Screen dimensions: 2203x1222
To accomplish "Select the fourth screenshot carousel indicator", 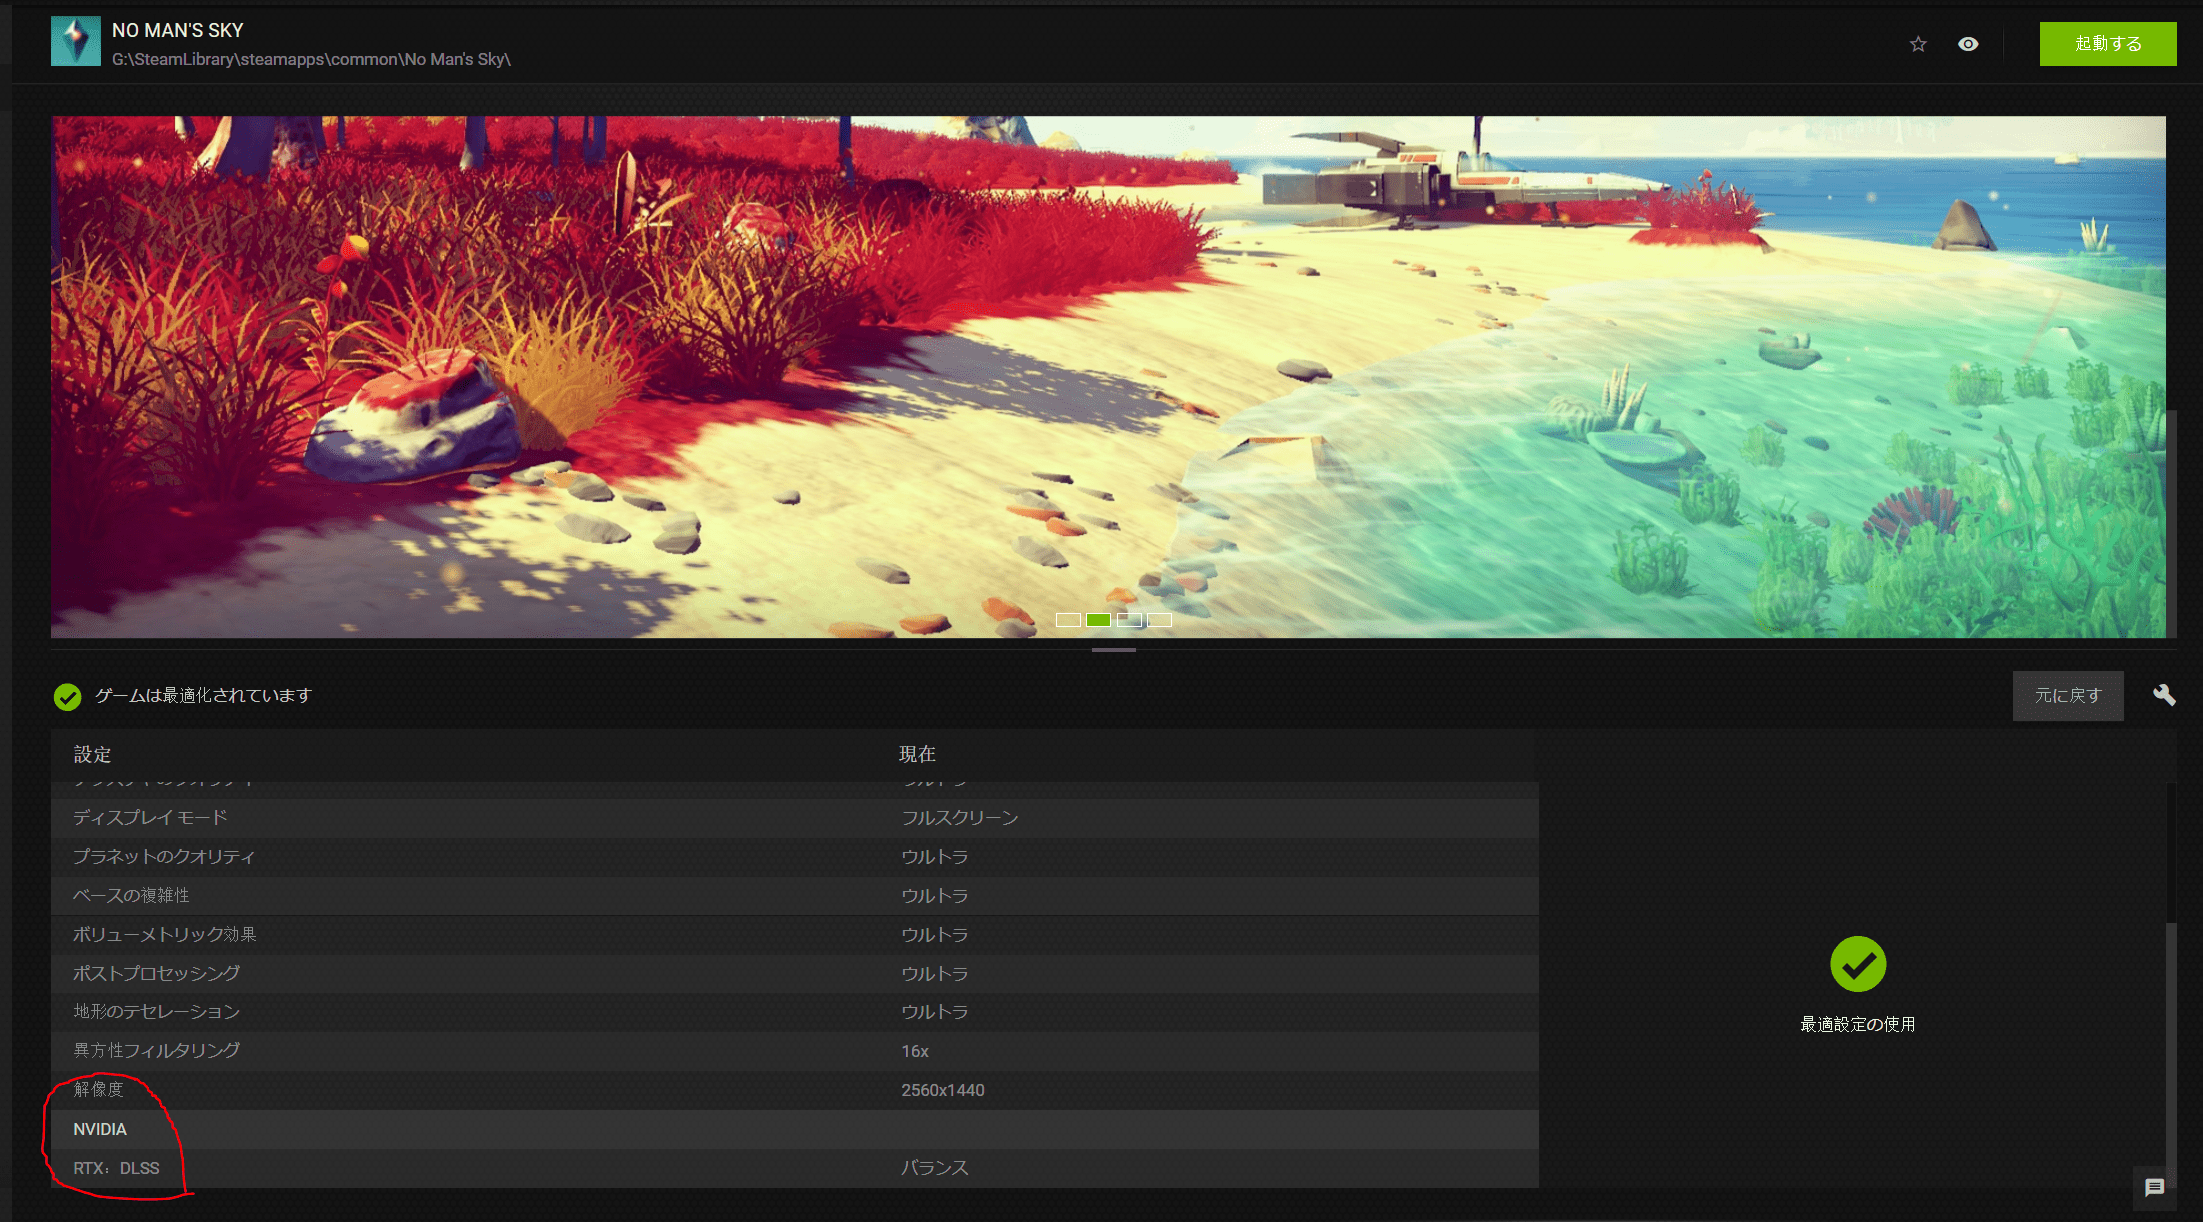I will coord(1159,620).
